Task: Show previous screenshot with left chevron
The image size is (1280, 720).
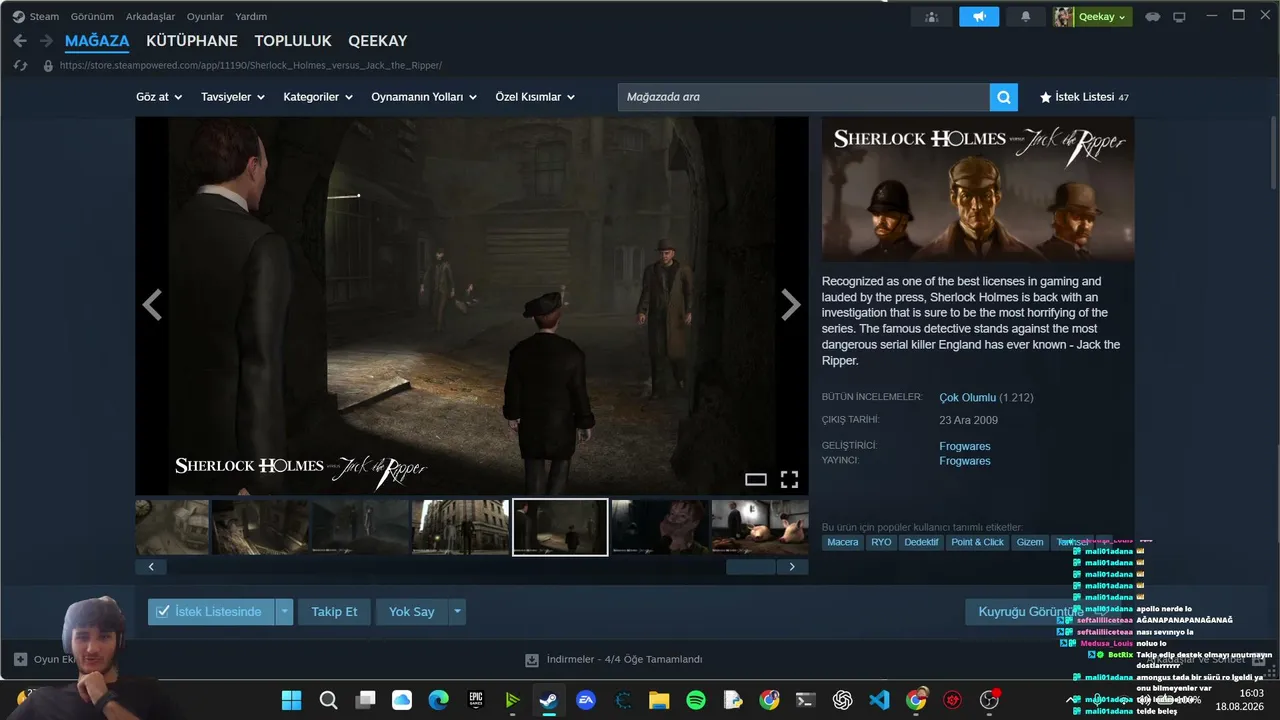Action: [152, 305]
